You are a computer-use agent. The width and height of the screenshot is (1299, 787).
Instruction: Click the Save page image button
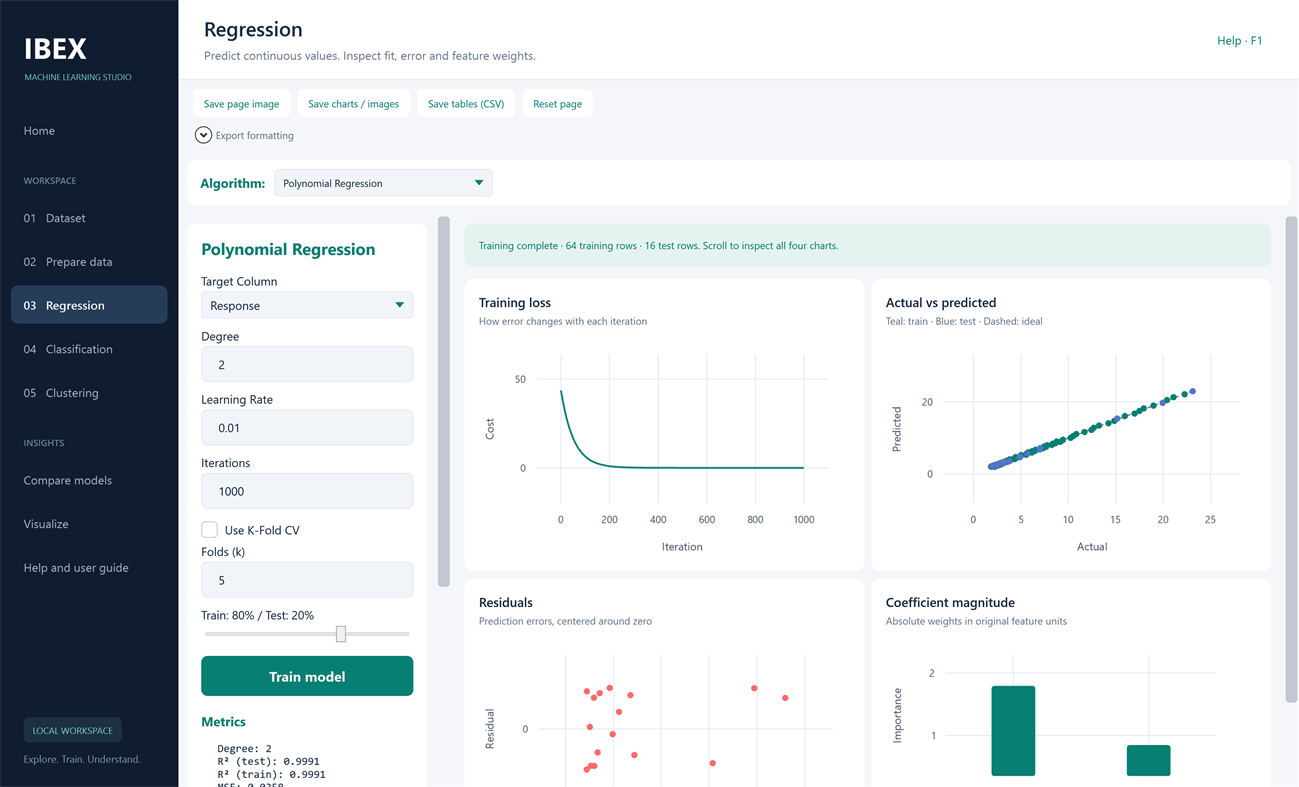(241, 104)
